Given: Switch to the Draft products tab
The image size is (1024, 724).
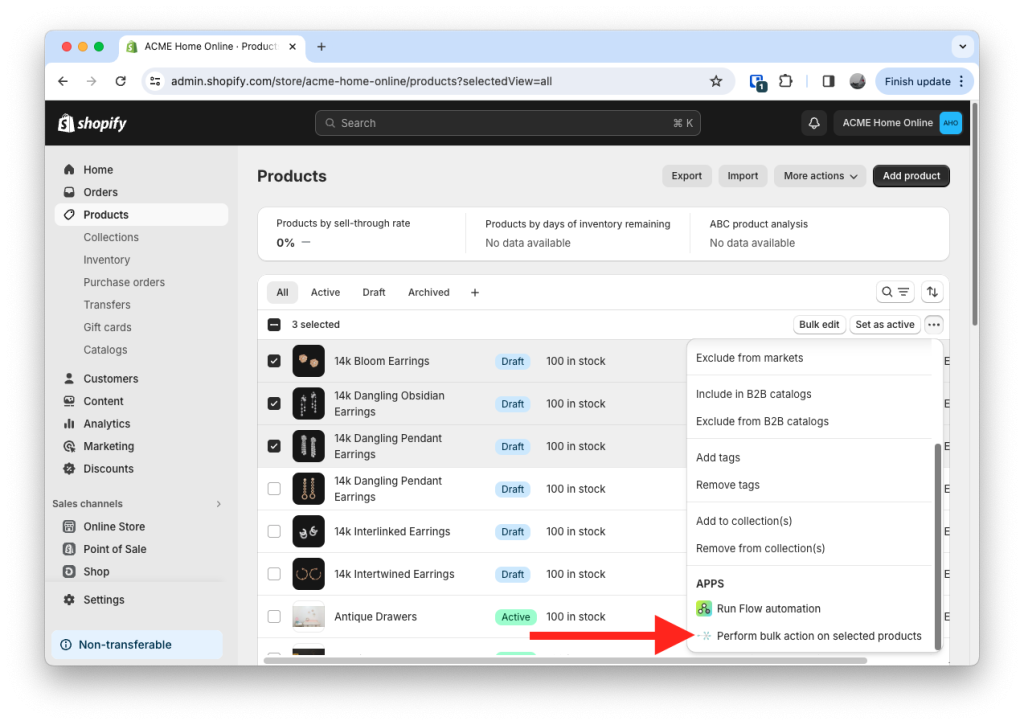Looking at the screenshot, I should click(x=373, y=291).
